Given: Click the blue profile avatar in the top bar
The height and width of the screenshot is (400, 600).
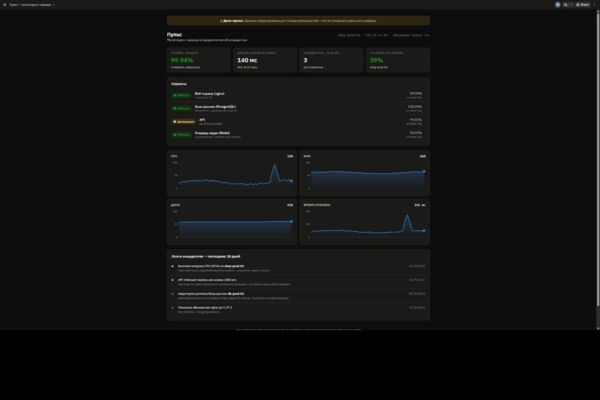Looking at the screenshot, I should (x=558, y=5).
